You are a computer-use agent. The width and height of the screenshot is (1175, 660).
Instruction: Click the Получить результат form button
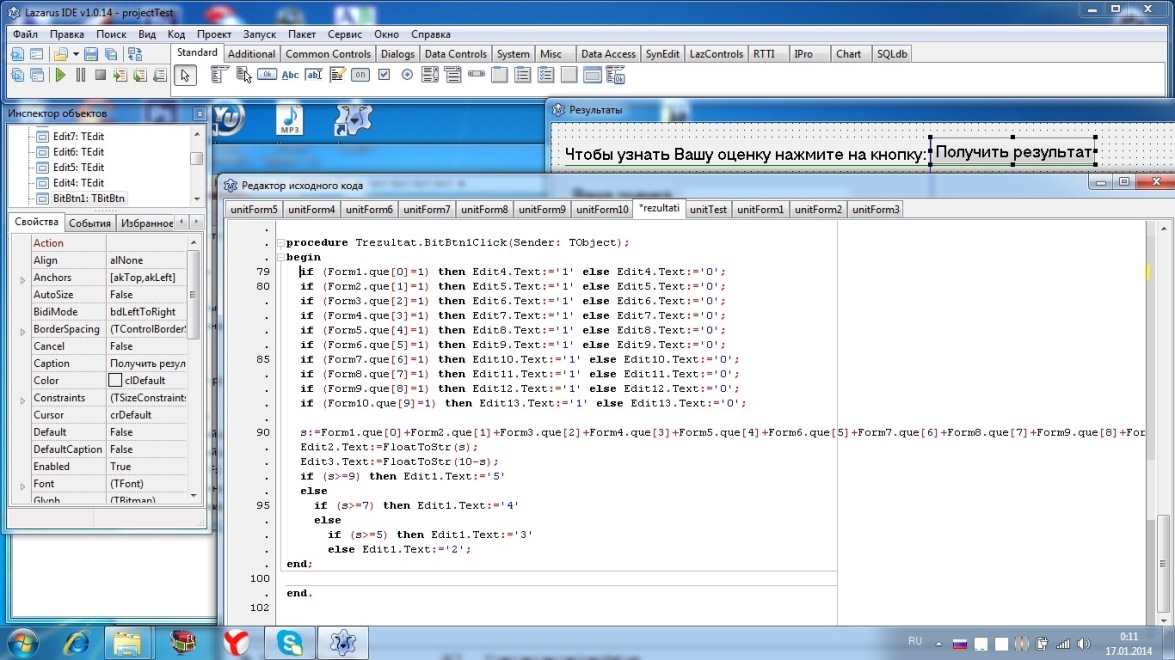1013,152
